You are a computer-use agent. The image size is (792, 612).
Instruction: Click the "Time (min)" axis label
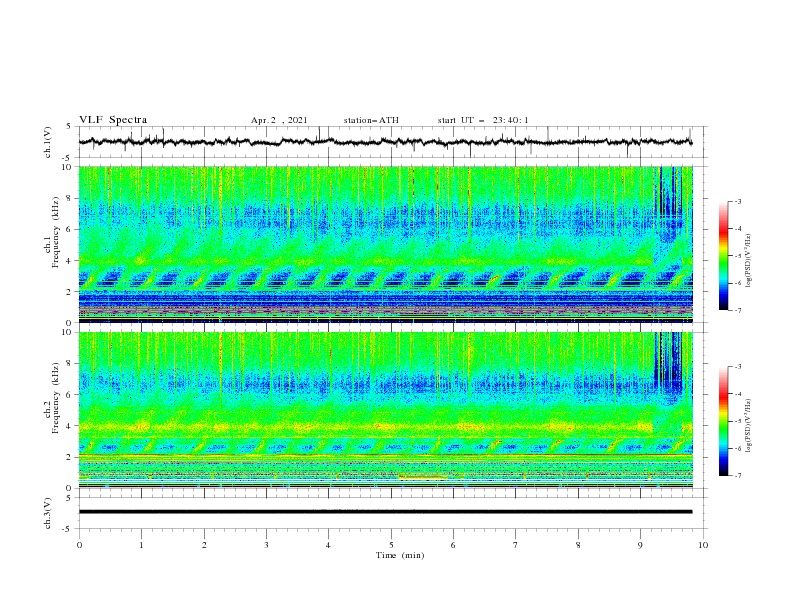click(400, 555)
